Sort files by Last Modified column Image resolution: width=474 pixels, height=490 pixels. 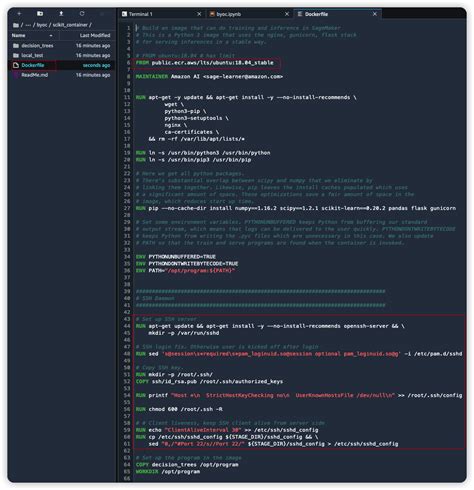coord(95,35)
